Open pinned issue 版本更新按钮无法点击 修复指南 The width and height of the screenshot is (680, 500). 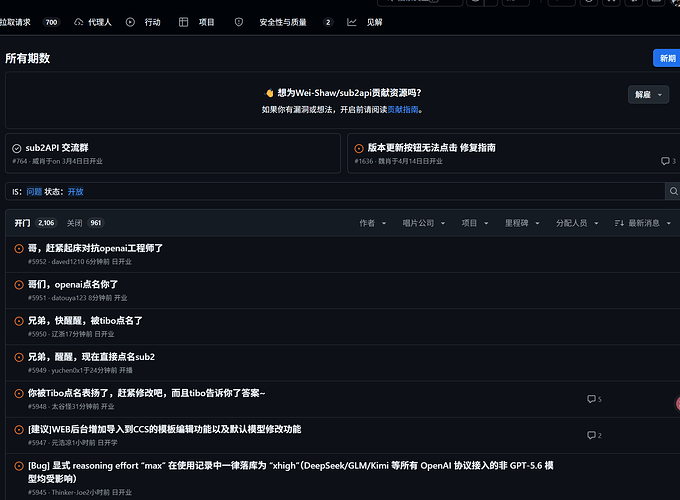pos(432,148)
